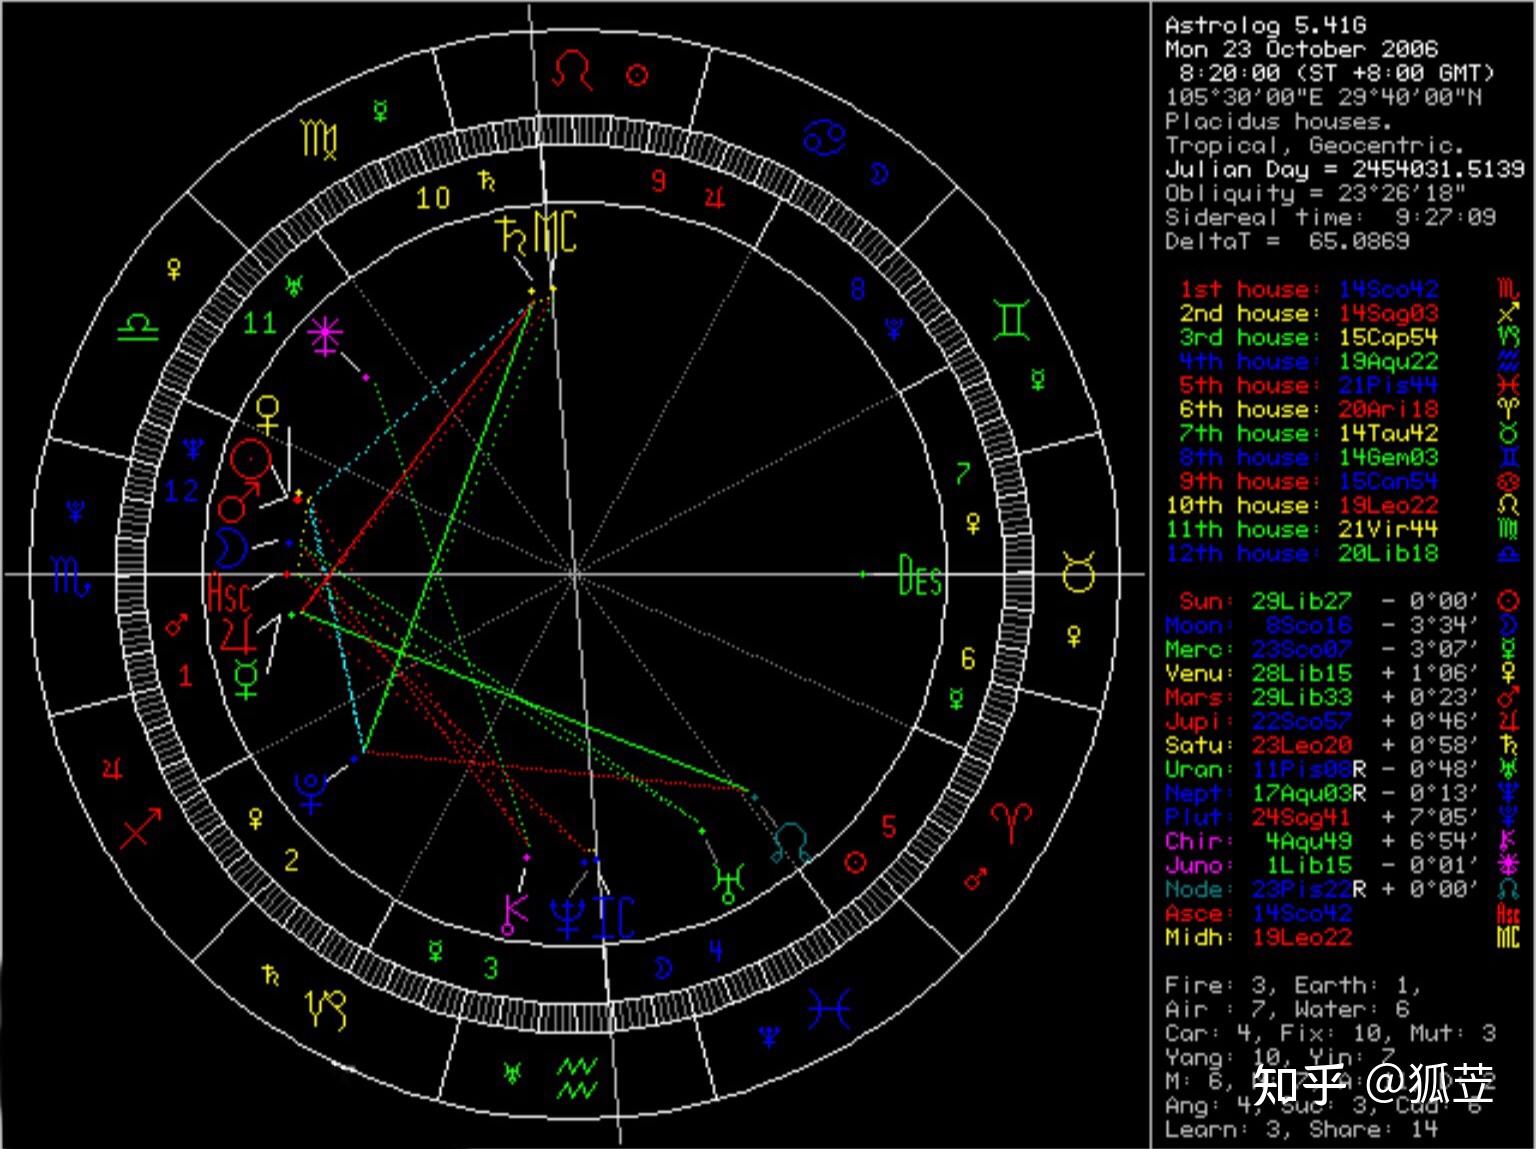1536x1149 pixels.
Task: Click the 'Placidus houses.' line
Action: point(1279,121)
